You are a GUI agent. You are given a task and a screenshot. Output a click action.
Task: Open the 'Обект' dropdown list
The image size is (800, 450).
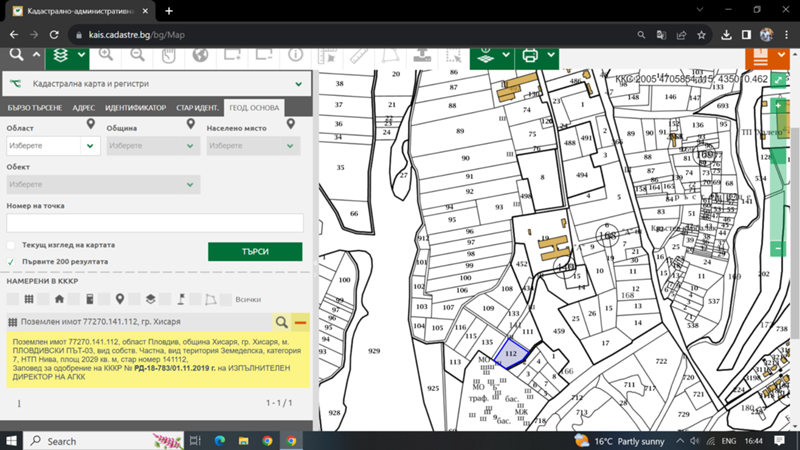[x=103, y=185]
